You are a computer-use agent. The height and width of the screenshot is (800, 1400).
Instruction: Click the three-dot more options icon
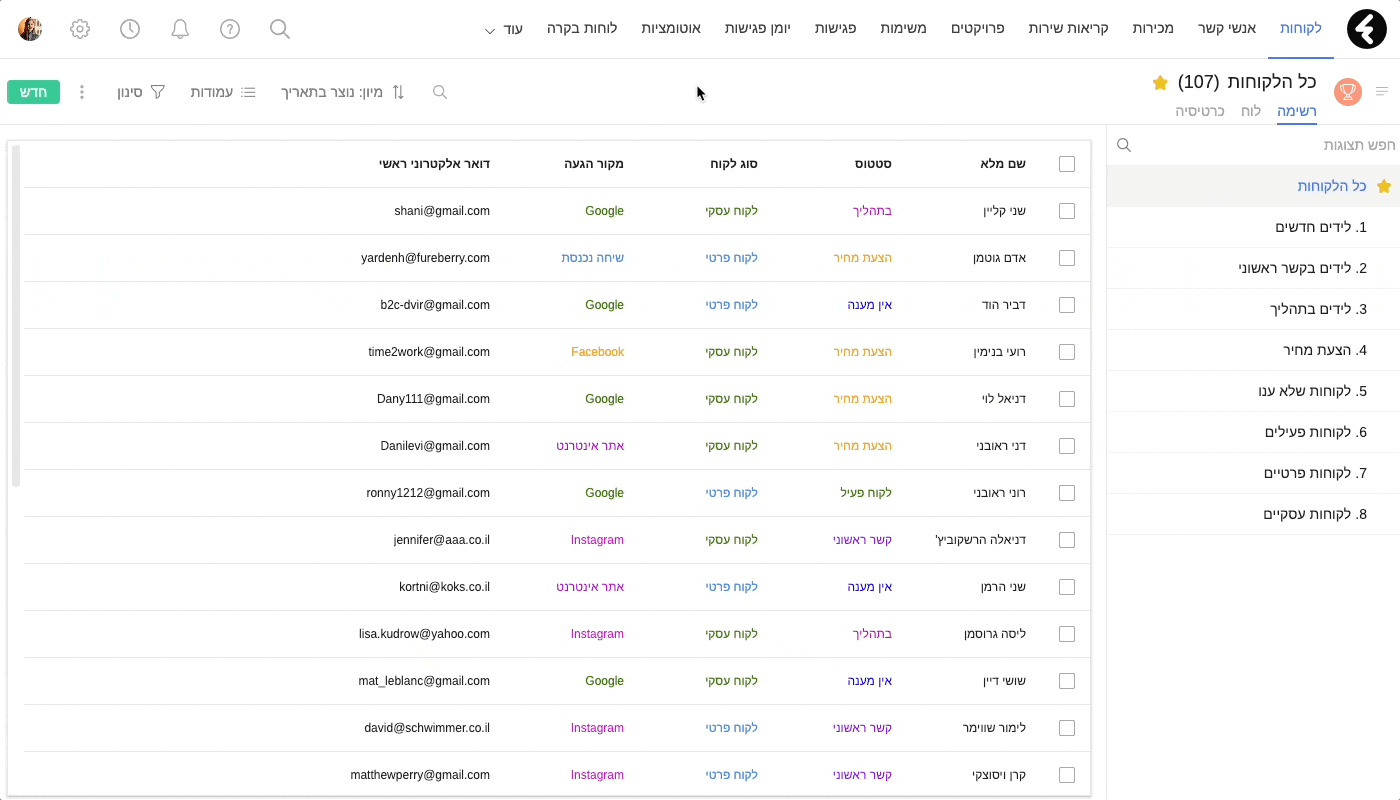tap(82, 92)
